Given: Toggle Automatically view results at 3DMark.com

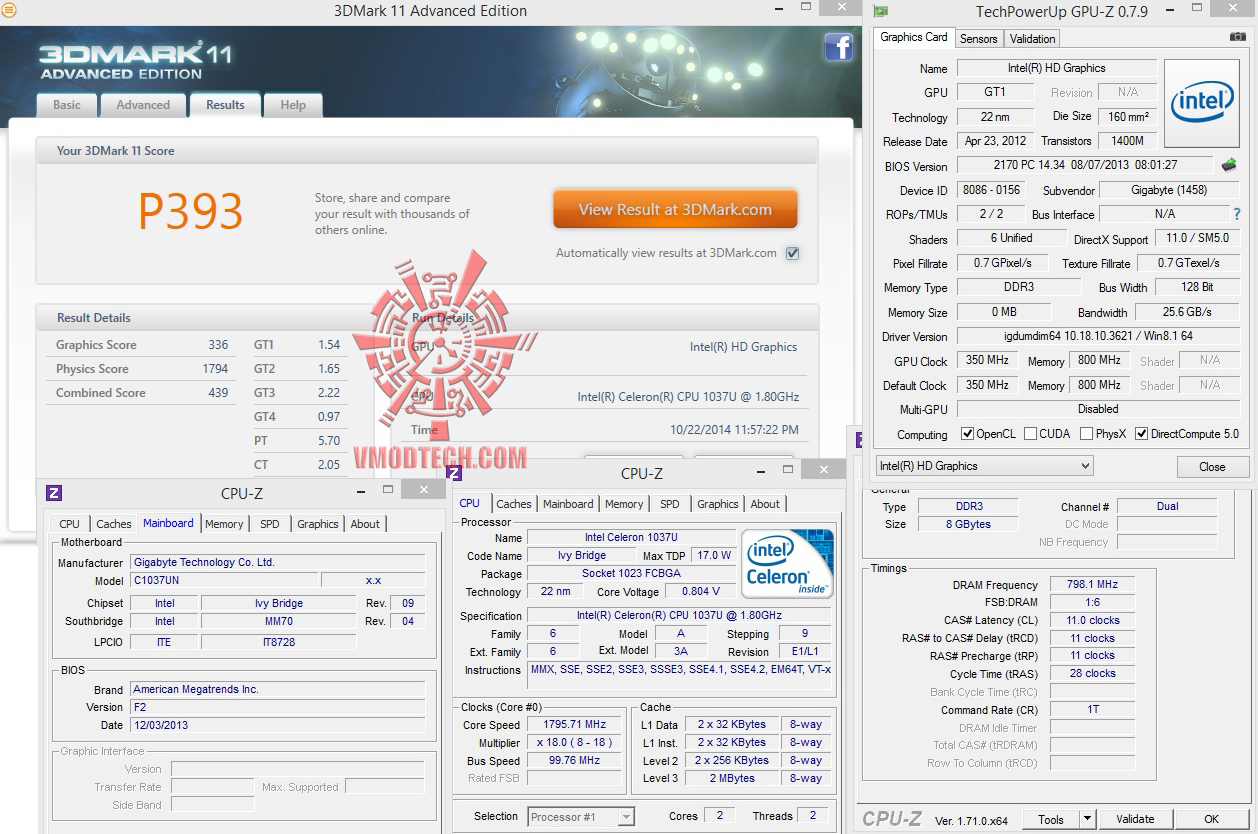Looking at the screenshot, I should point(792,253).
